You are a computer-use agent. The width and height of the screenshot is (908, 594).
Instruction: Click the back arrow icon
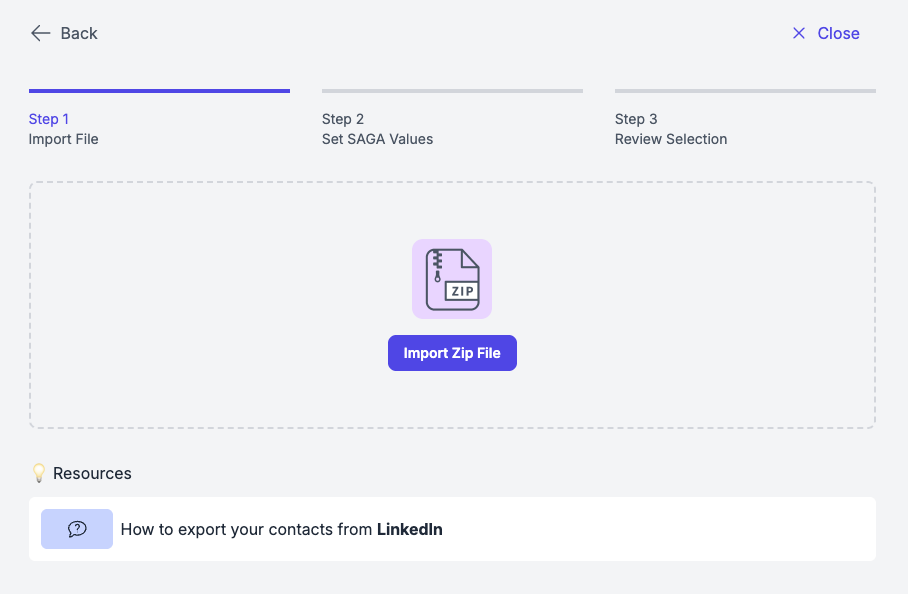(41, 33)
